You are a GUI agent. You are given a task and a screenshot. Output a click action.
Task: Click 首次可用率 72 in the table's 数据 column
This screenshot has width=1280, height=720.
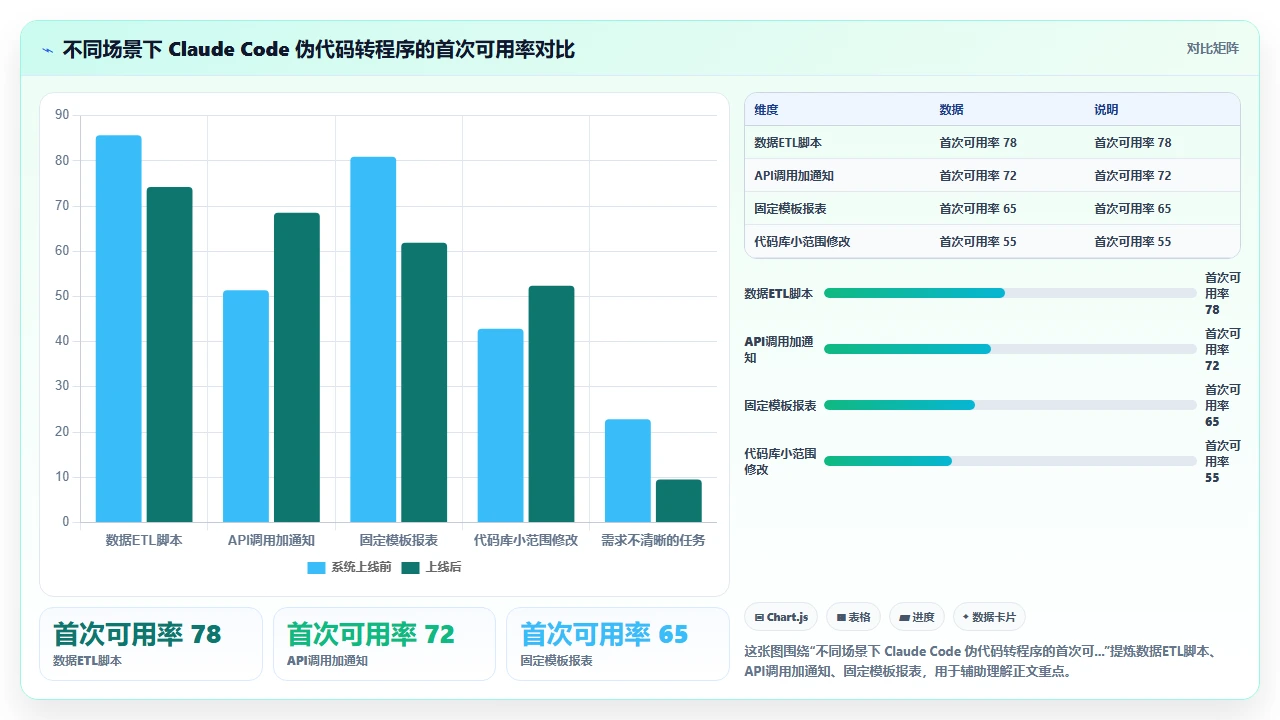coord(978,176)
